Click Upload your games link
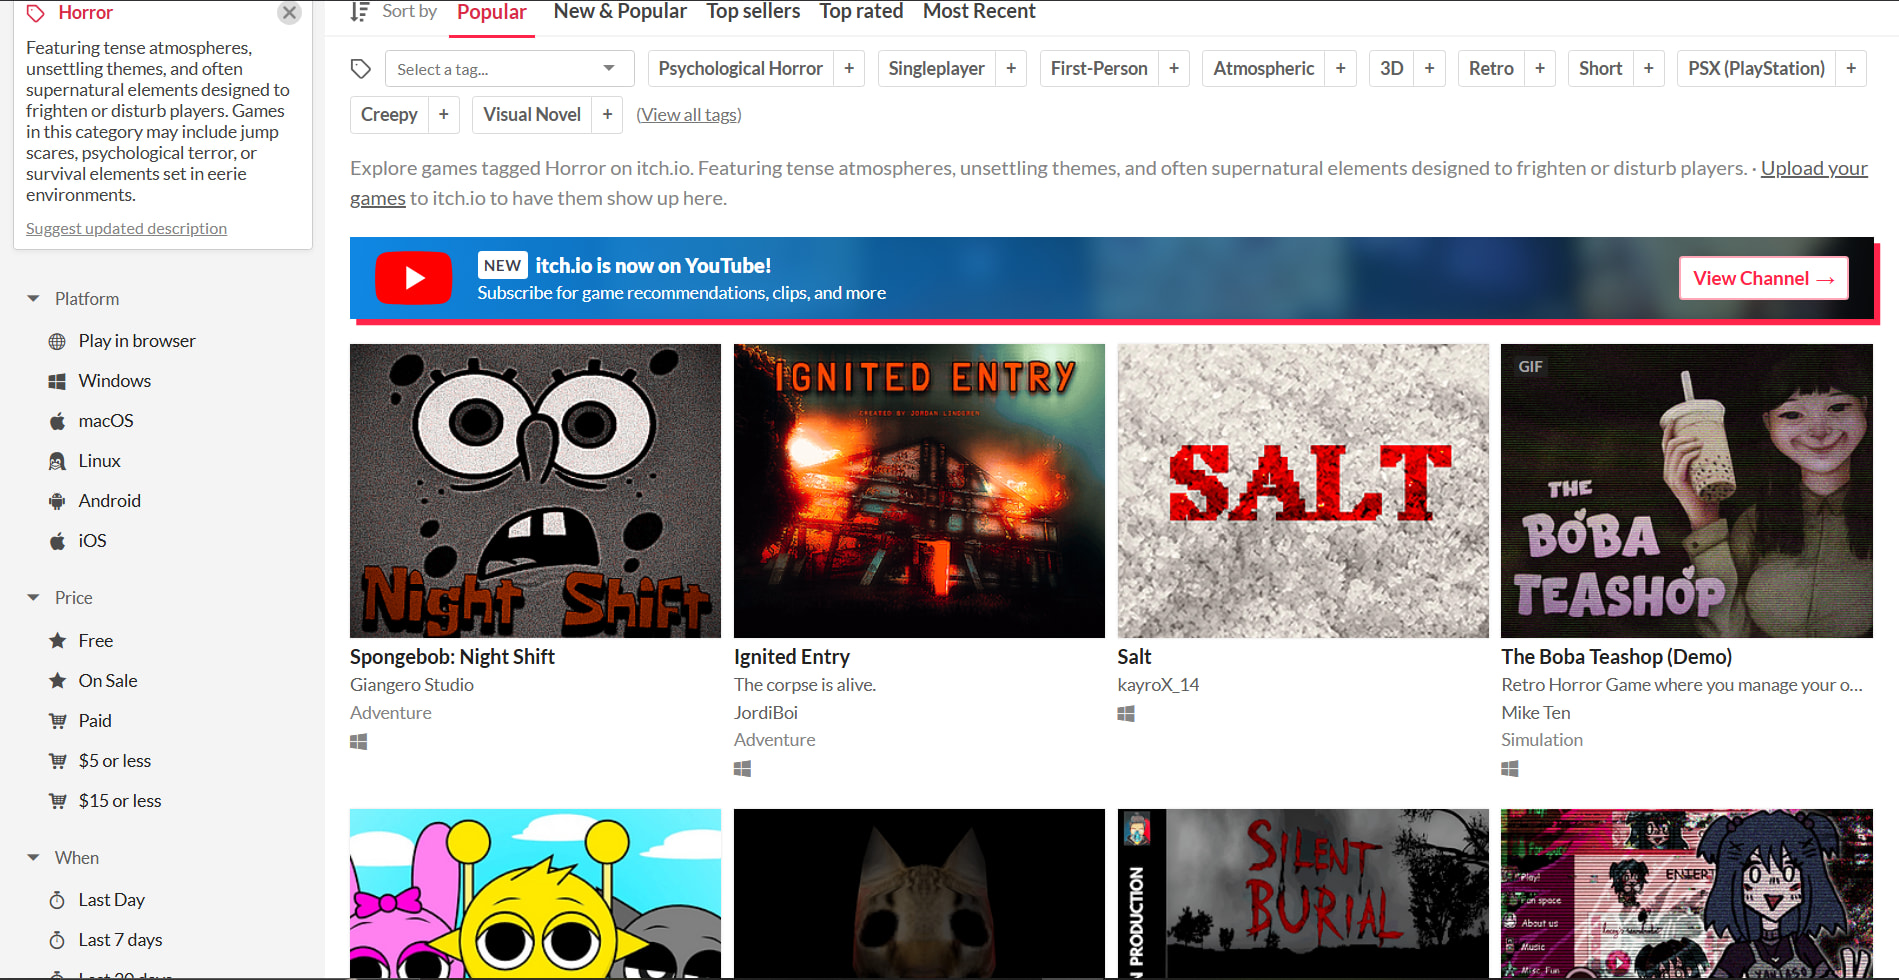1899x980 pixels. pos(1814,168)
